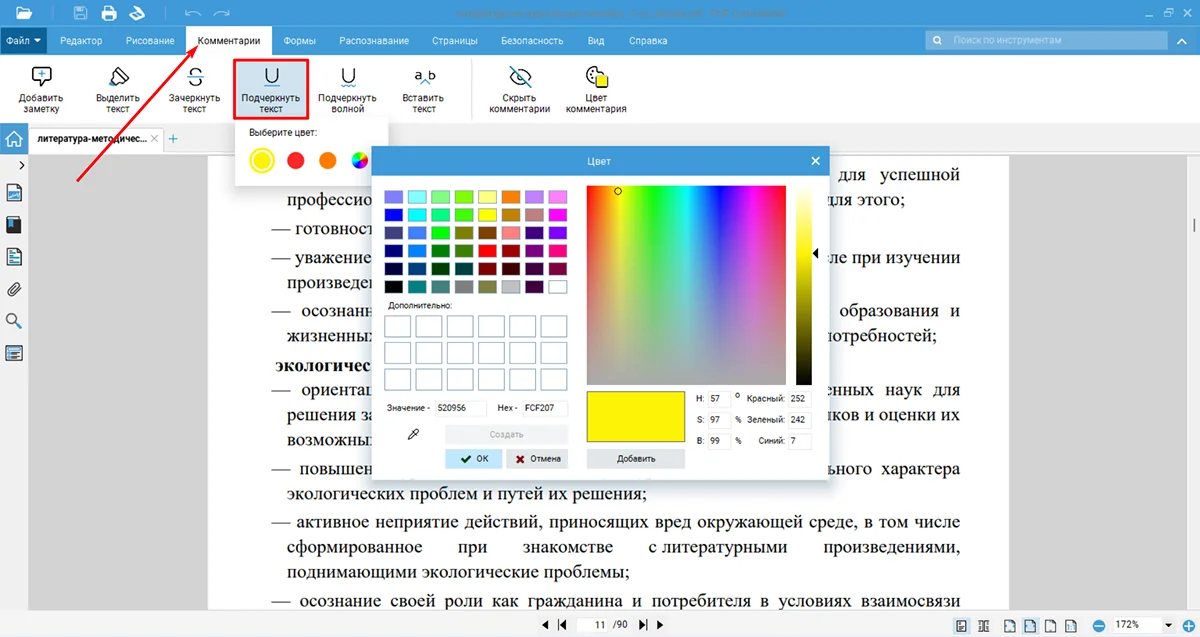Click the rainbow custom color wheel swatch
The width and height of the screenshot is (1200, 637).
pyautogui.click(x=359, y=160)
